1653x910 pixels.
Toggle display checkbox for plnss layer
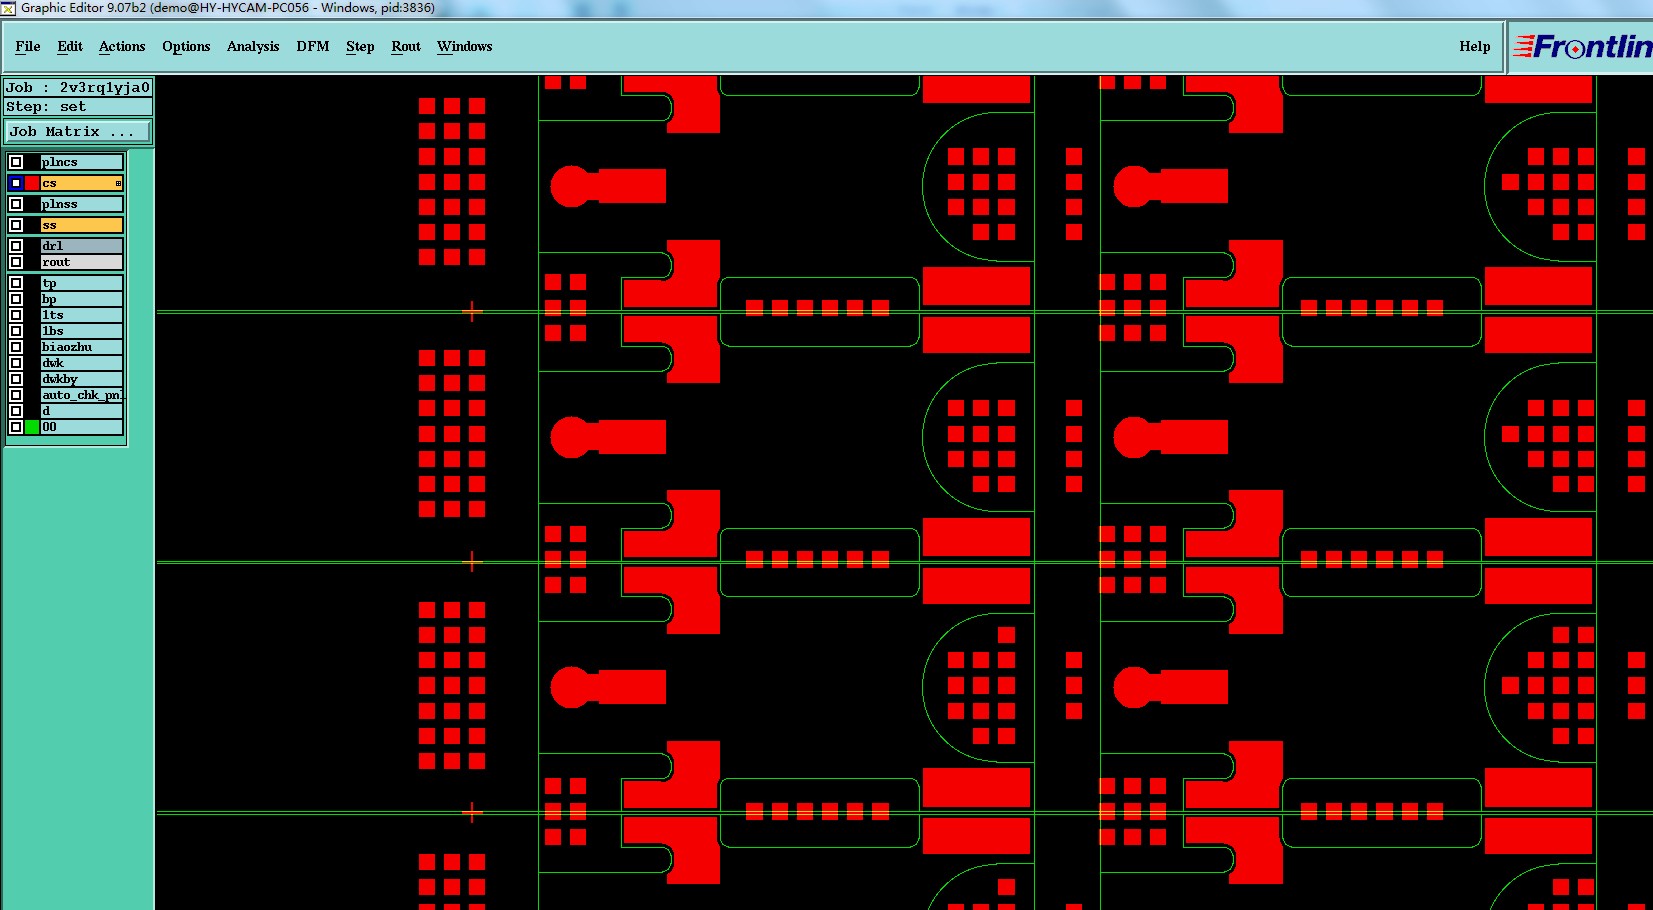16,204
